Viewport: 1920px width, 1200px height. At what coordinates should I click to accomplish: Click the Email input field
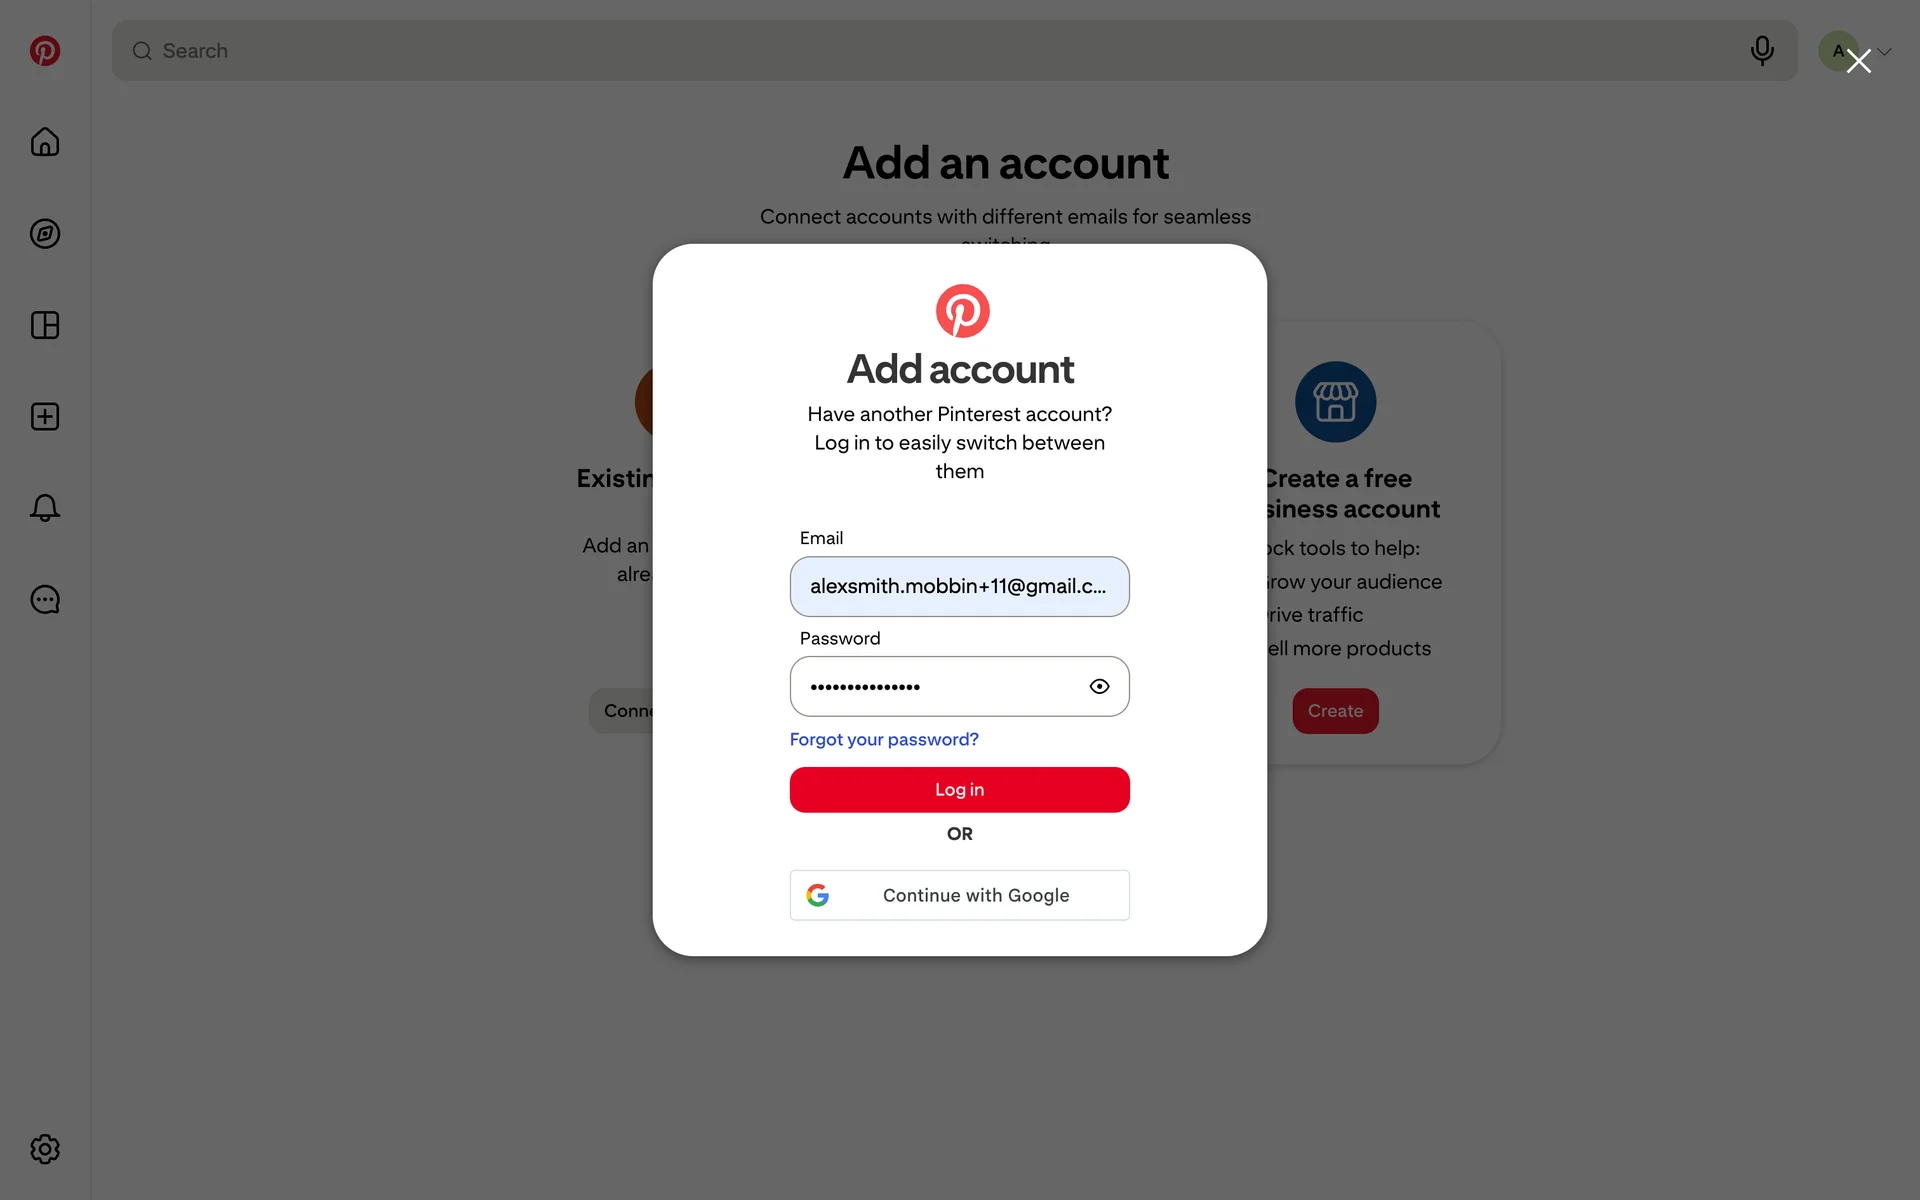point(960,587)
